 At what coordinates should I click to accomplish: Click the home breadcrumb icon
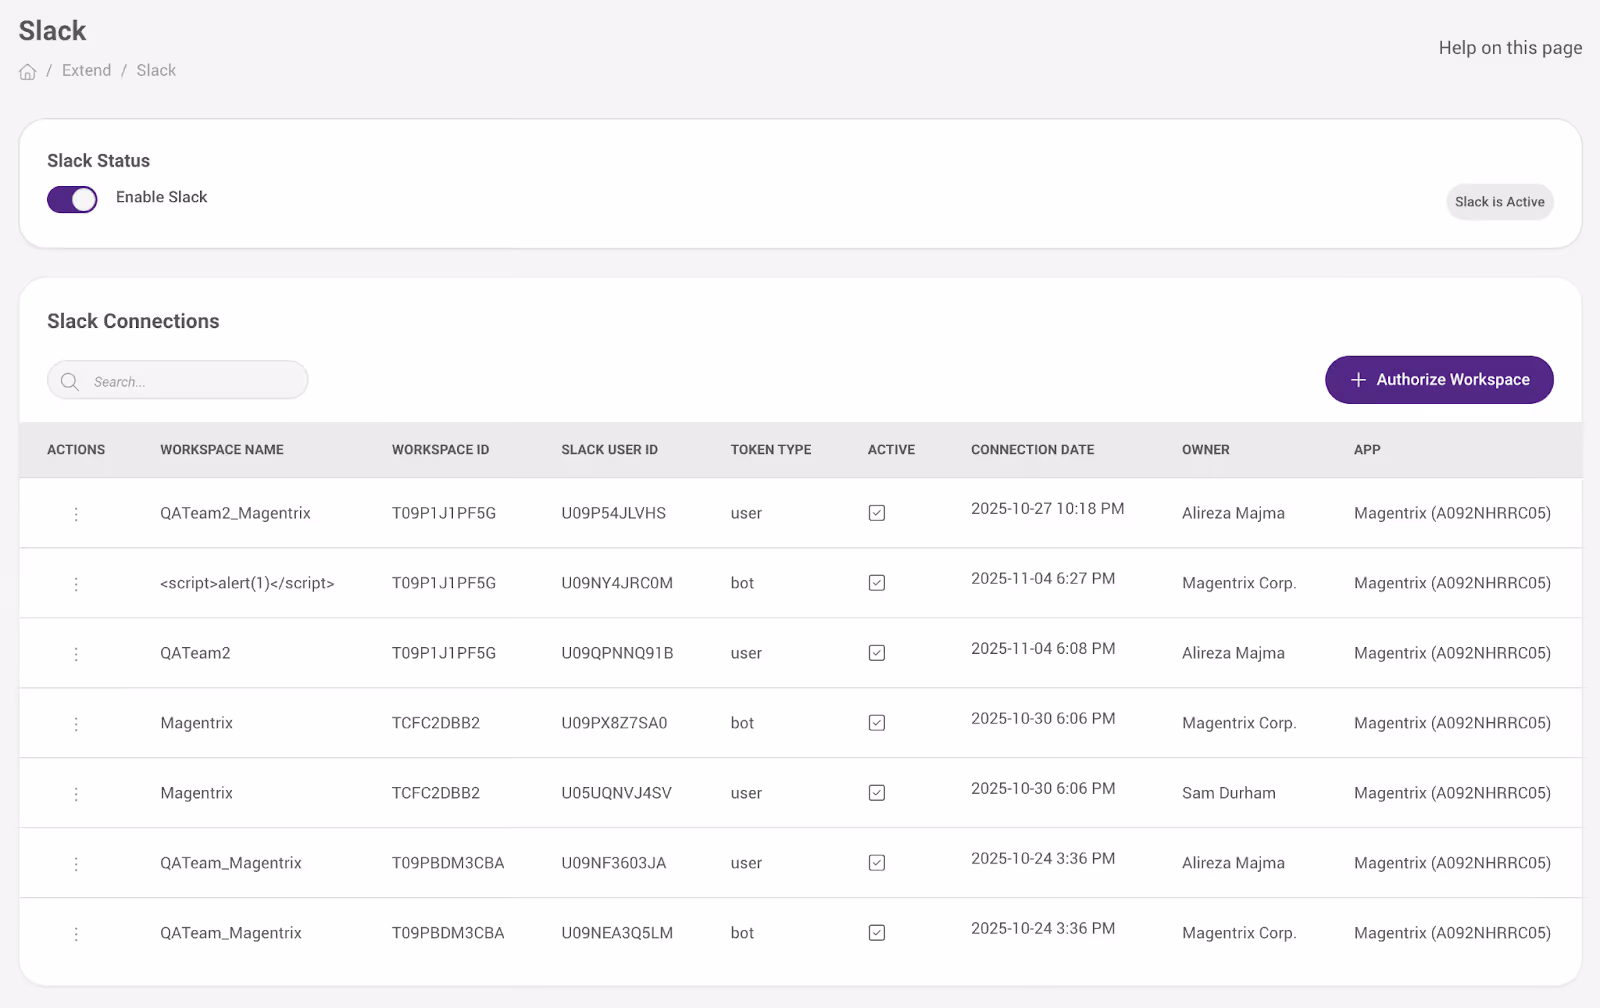(x=28, y=71)
